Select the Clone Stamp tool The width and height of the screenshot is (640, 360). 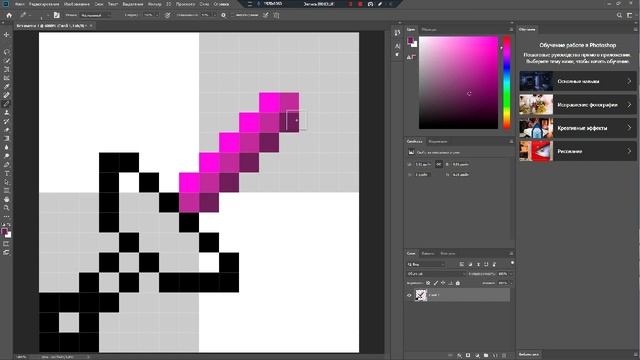(x=7, y=112)
